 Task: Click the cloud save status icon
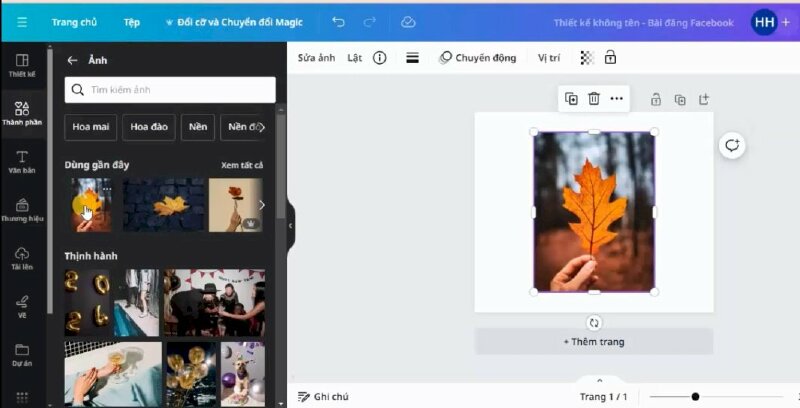click(407, 22)
